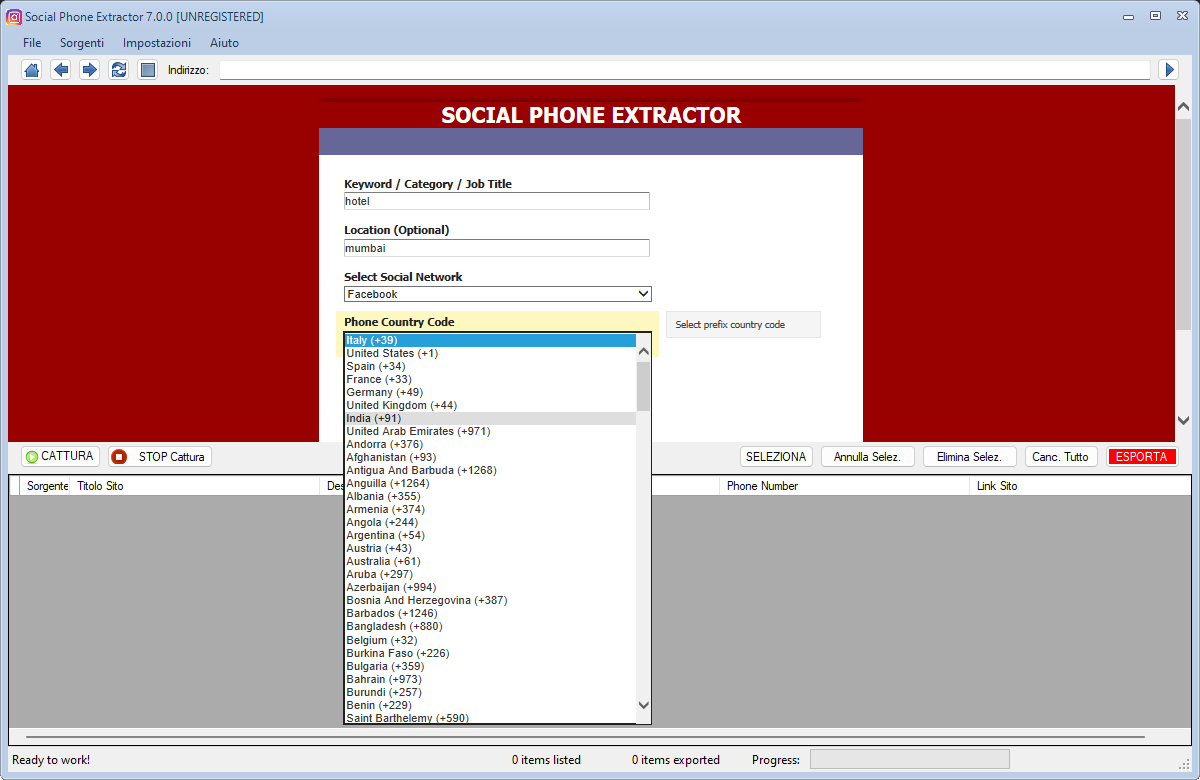The width and height of the screenshot is (1200, 780).
Task: Pick Germany (+49) in the list
Action: coord(490,392)
